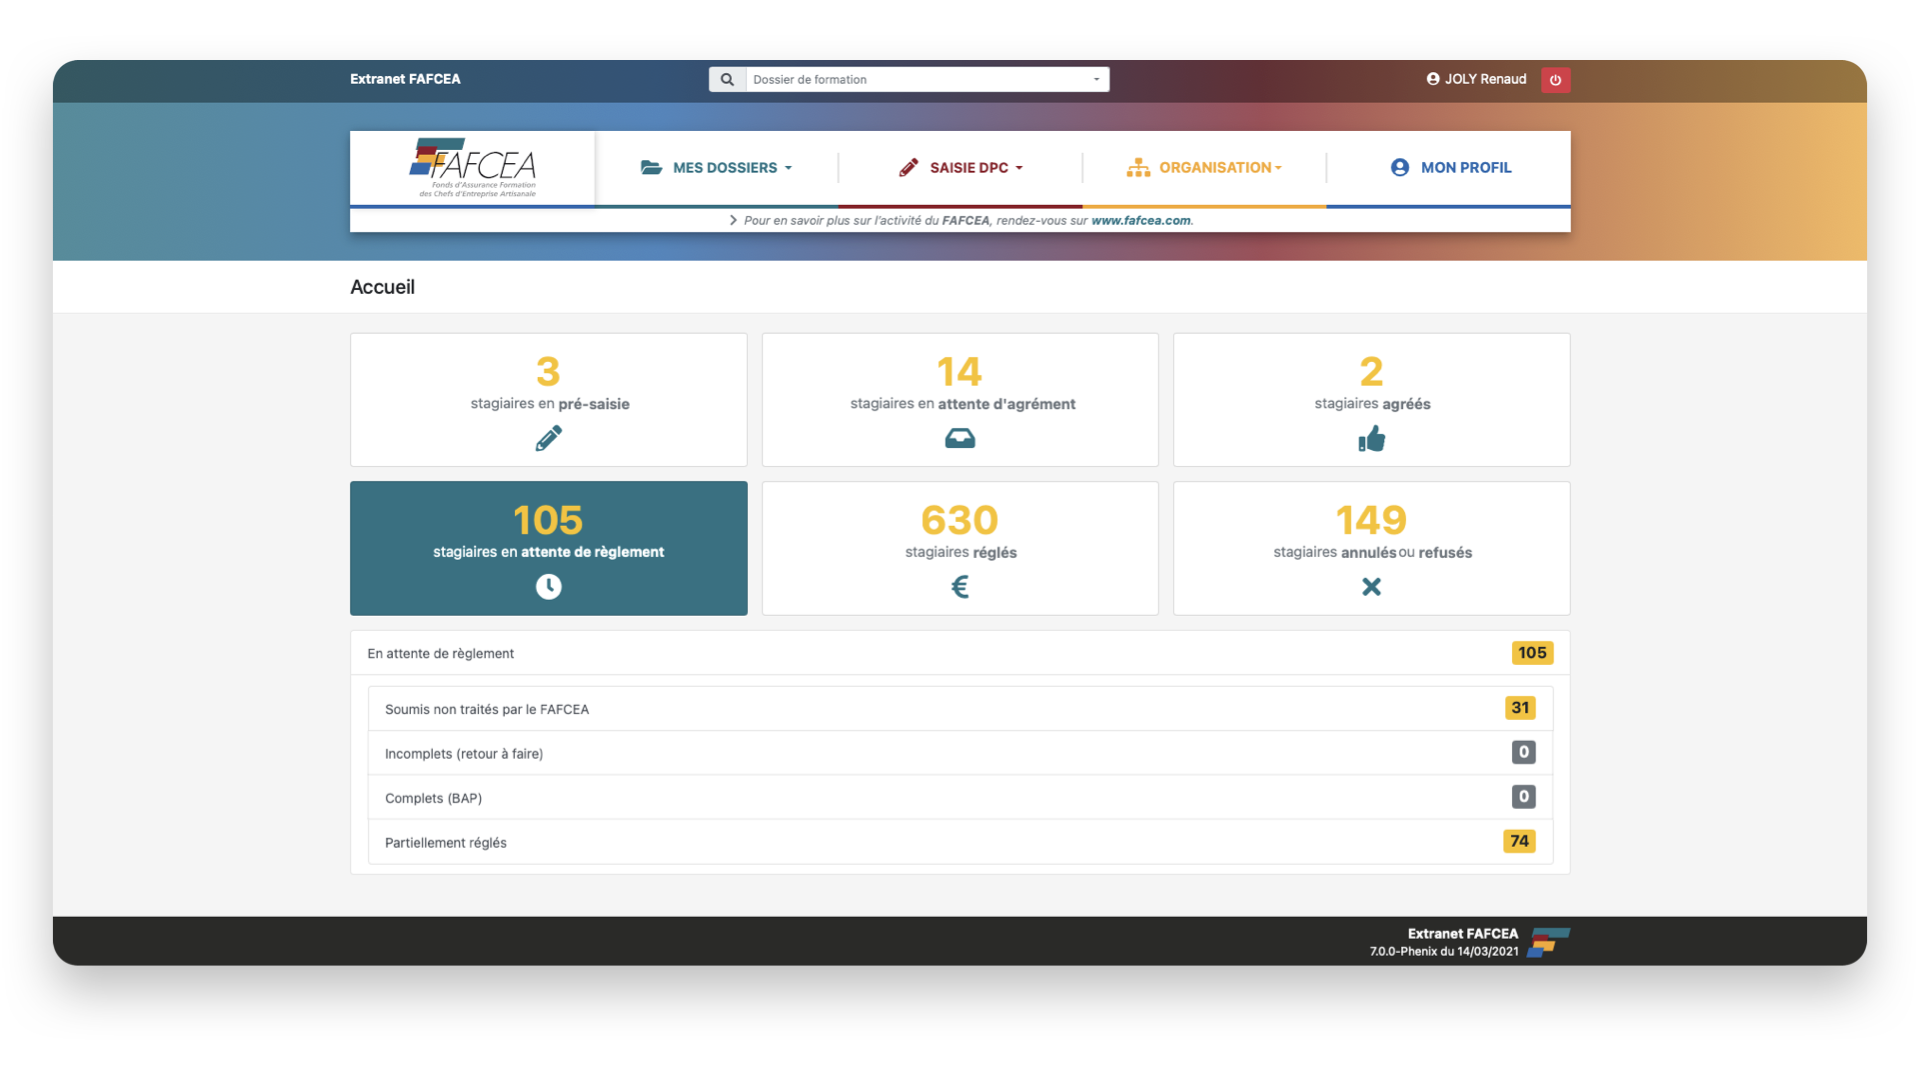
Task: Click the search magnifier icon
Action: 727,80
